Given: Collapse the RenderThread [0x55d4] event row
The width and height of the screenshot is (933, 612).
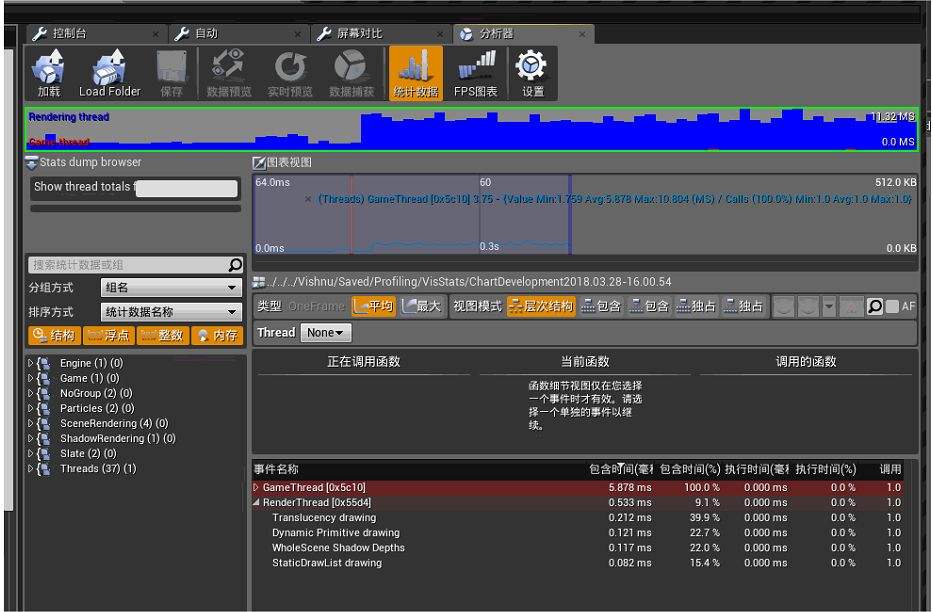Looking at the screenshot, I should tap(256, 503).
